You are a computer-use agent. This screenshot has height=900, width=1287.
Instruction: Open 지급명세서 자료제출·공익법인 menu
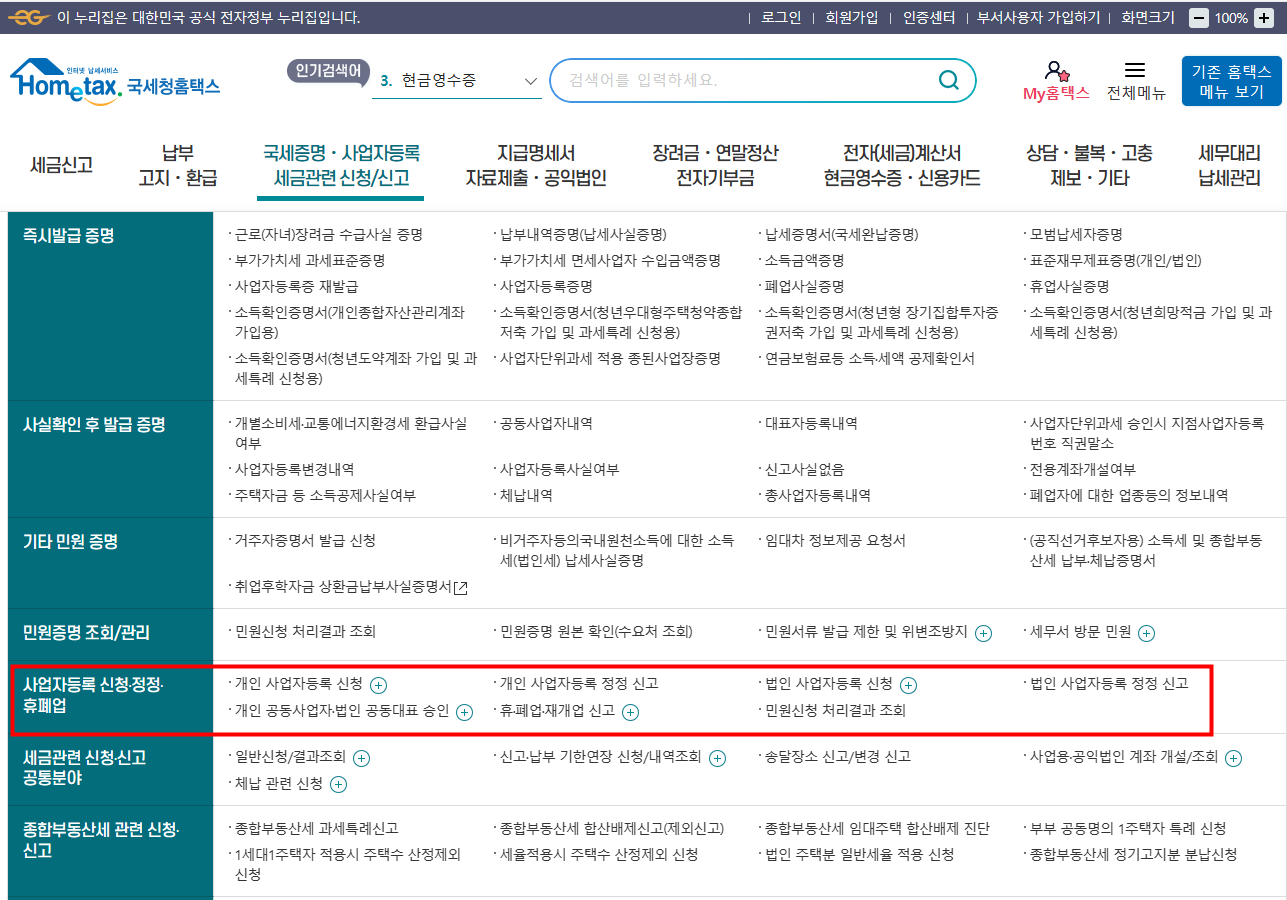coord(536,166)
